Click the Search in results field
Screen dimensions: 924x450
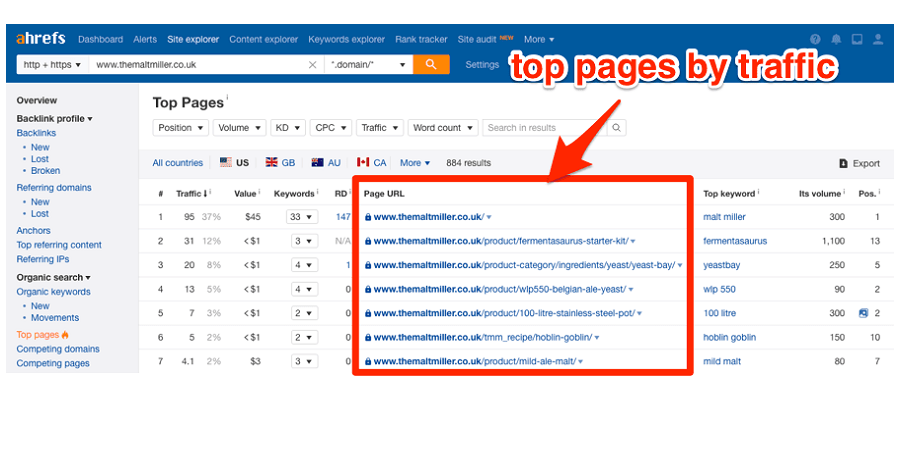tap(544, 128)
